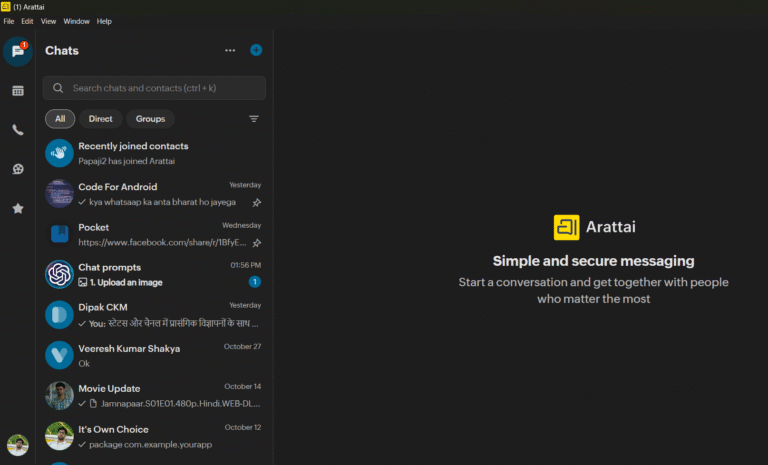Open the starred items star icon
This screenshot has width=768, height=465.
[x=18, y=208]
